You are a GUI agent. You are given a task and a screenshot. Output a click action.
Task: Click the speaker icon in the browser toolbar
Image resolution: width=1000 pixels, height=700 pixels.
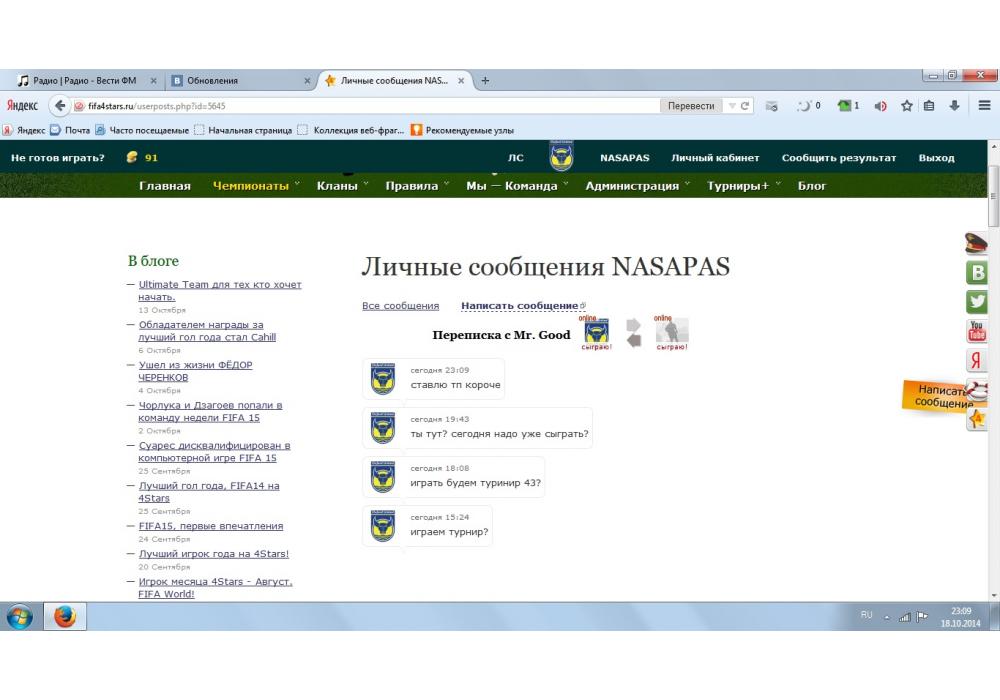tap(881, 106)
